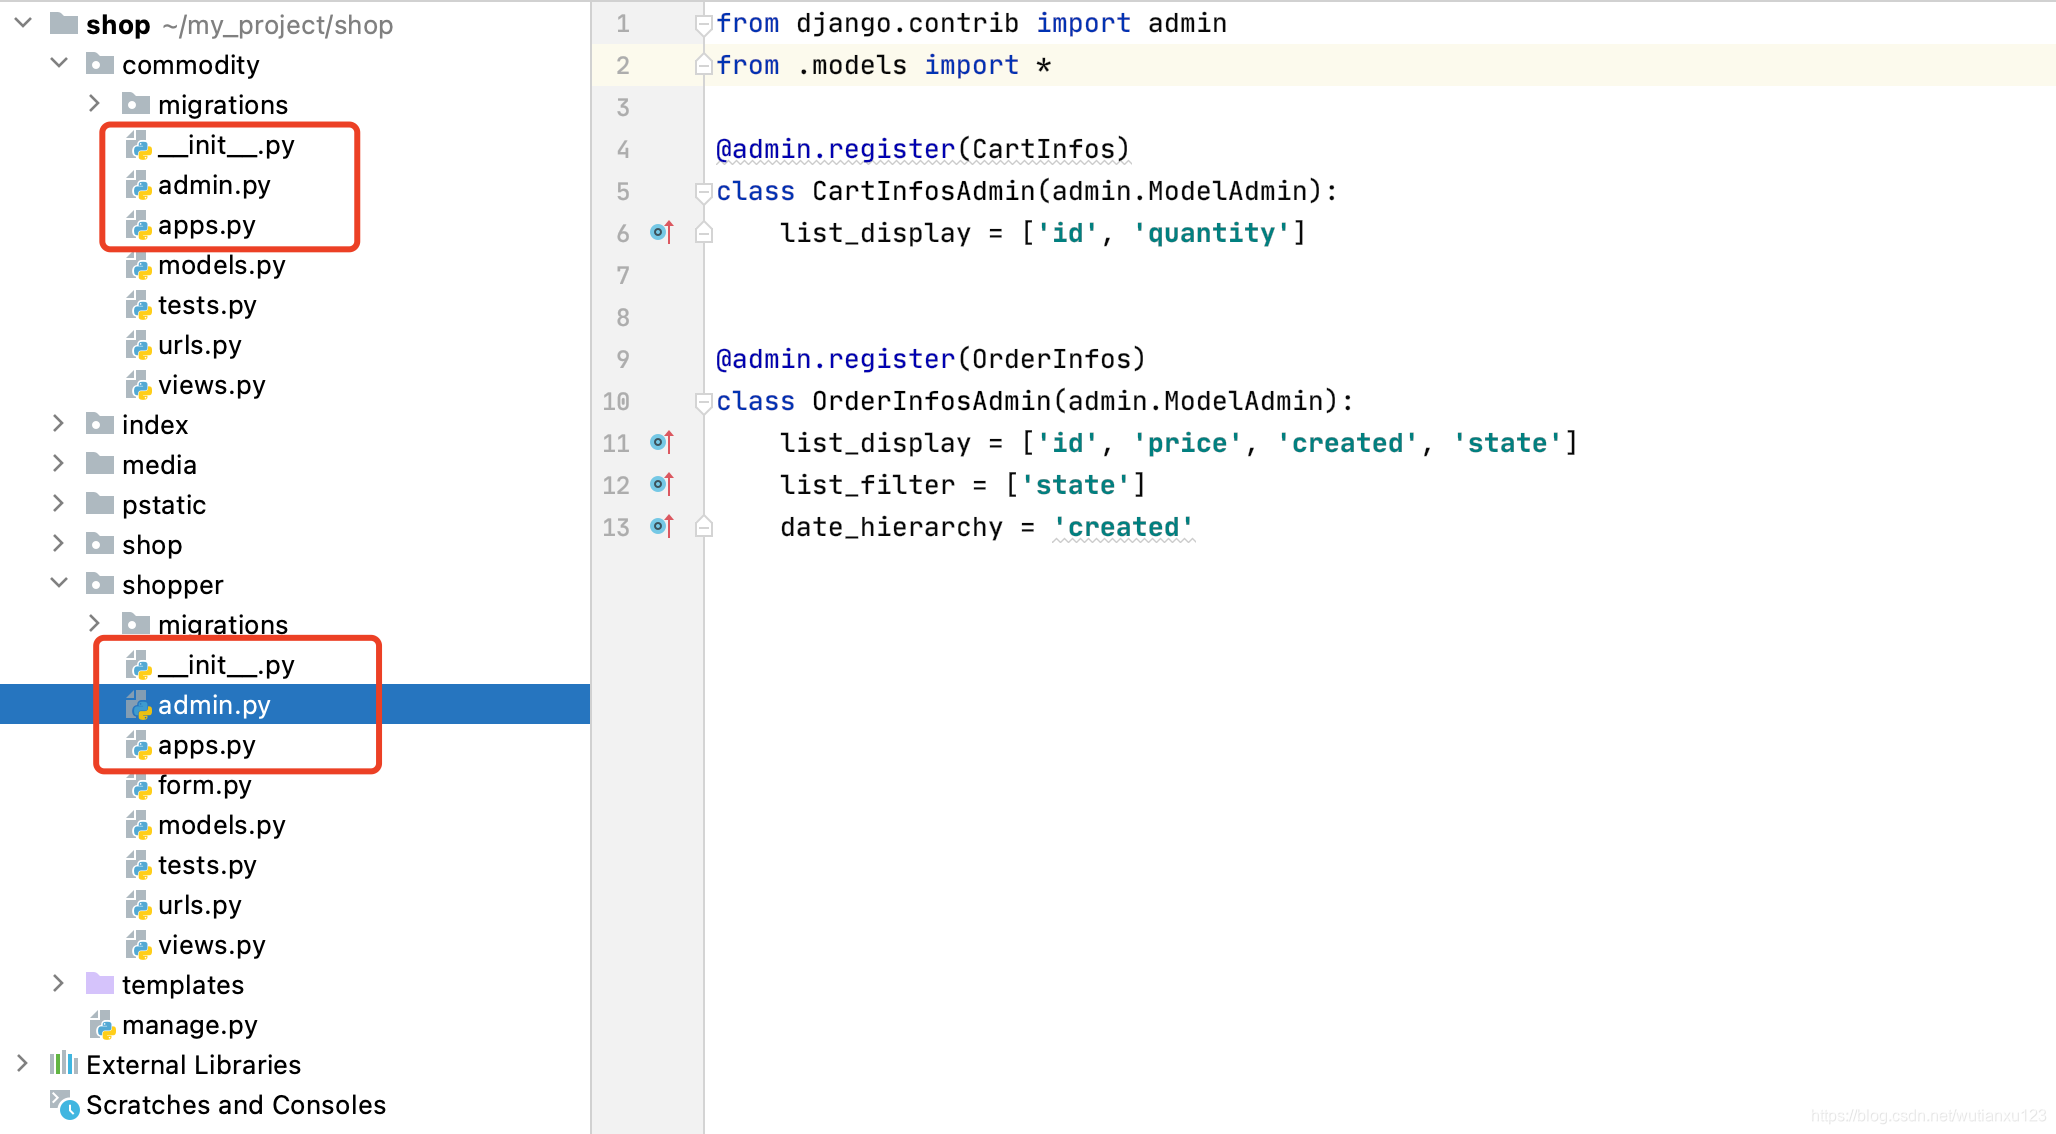Click the commodity migrations folder icon
This screenshot has height=1134, width=2056.
pos(136,104)
